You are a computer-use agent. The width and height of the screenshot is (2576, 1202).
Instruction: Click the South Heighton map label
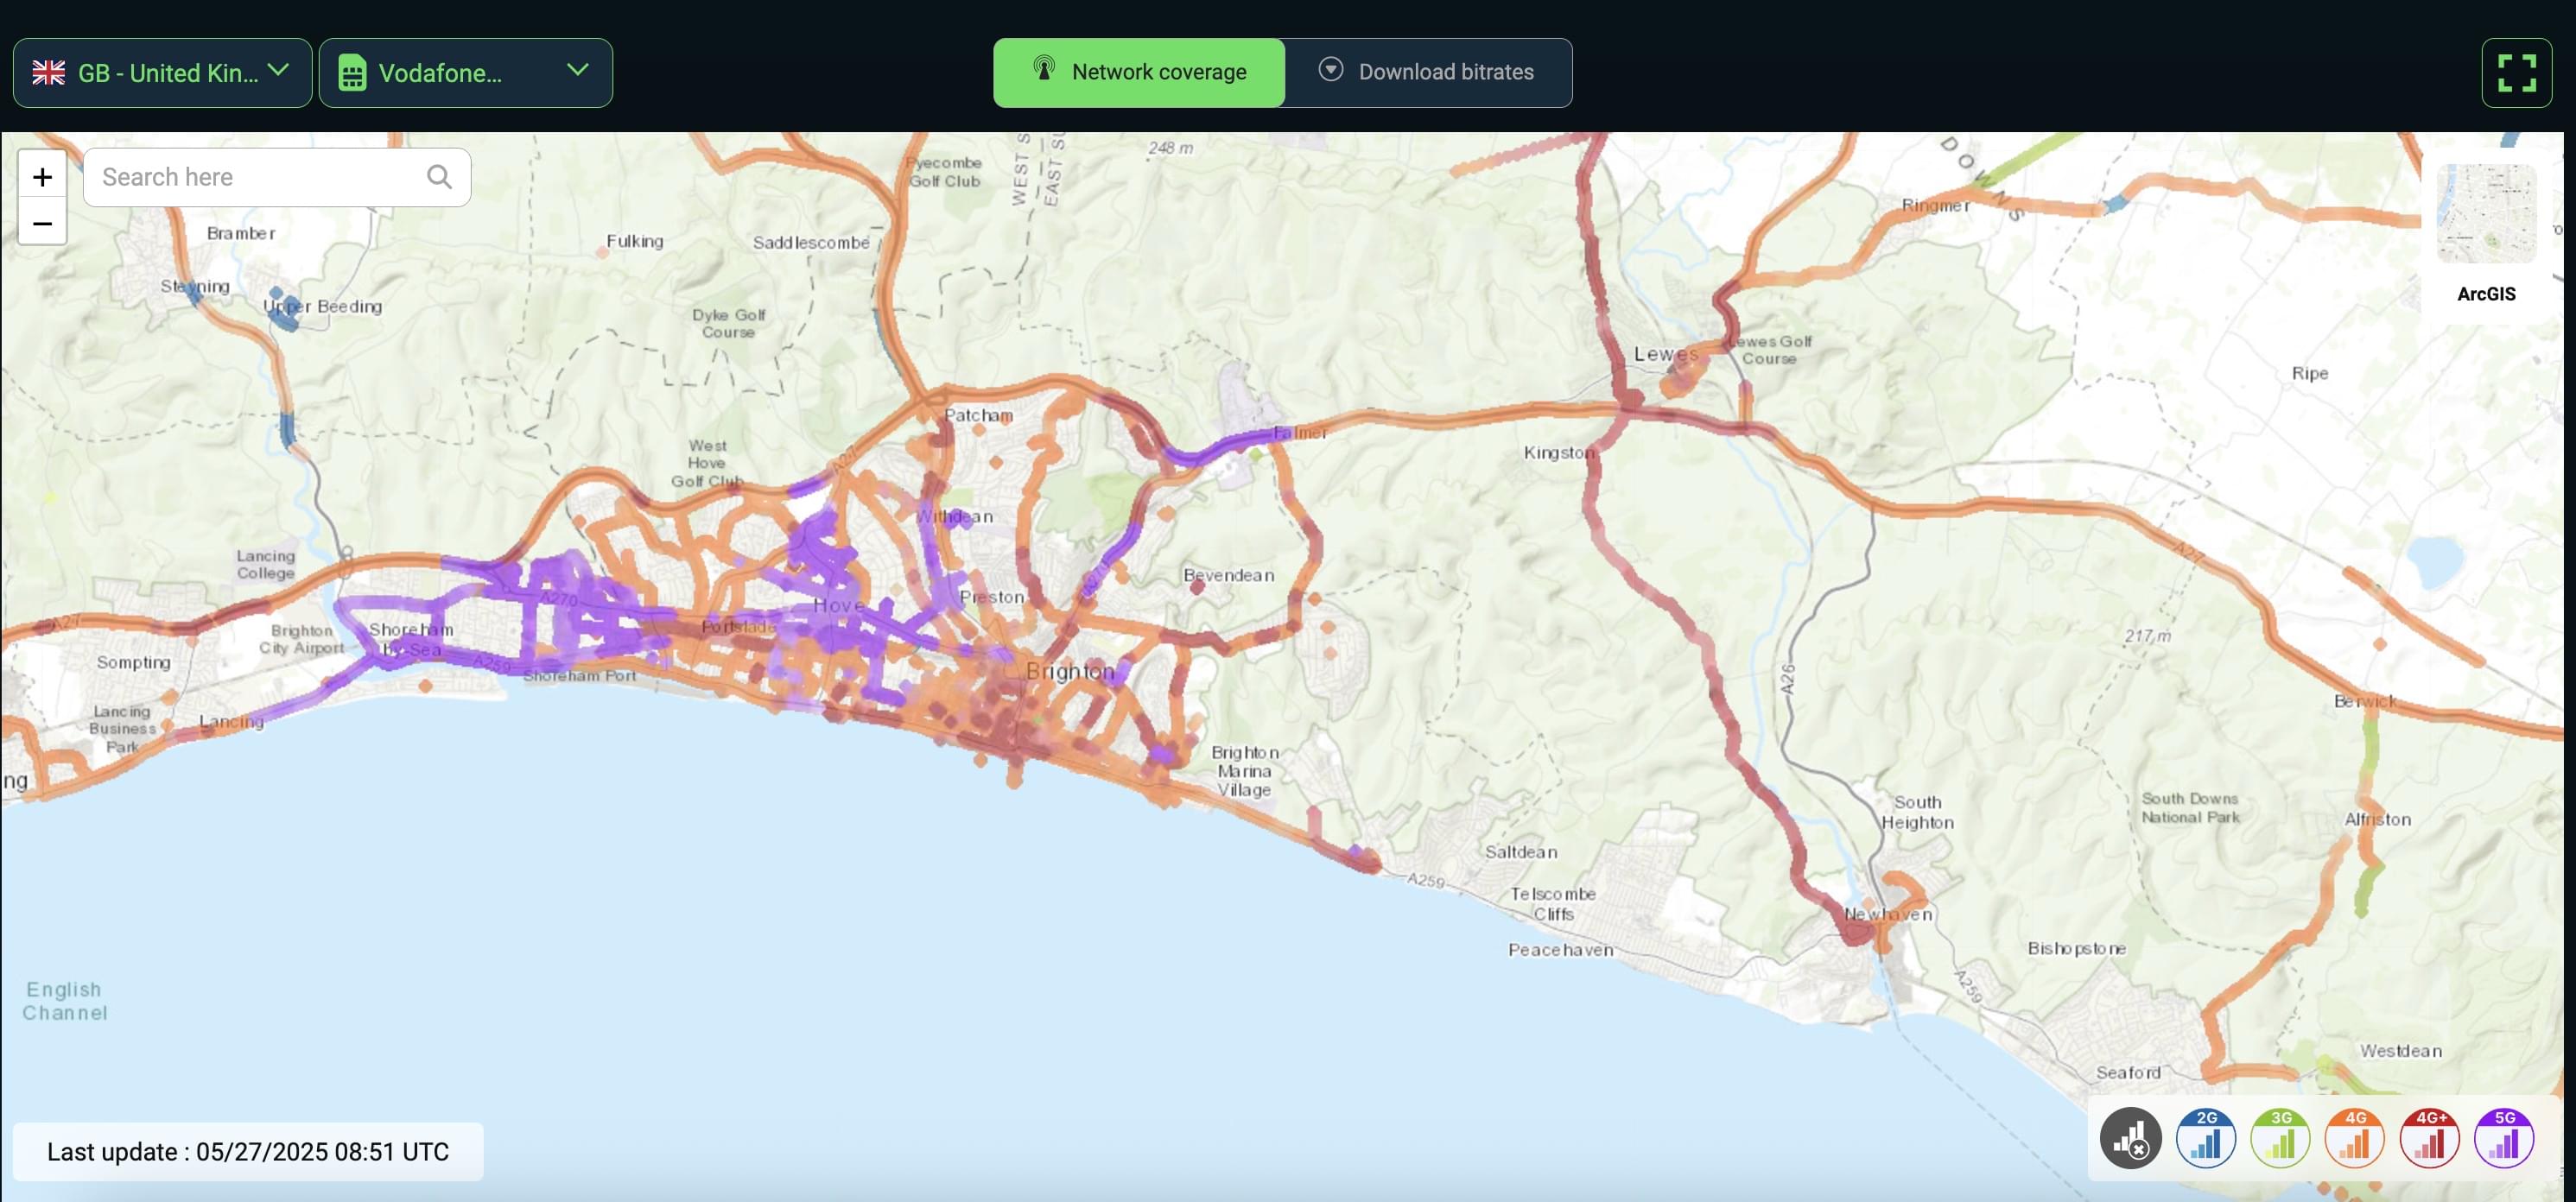(x=1917, y=812)
